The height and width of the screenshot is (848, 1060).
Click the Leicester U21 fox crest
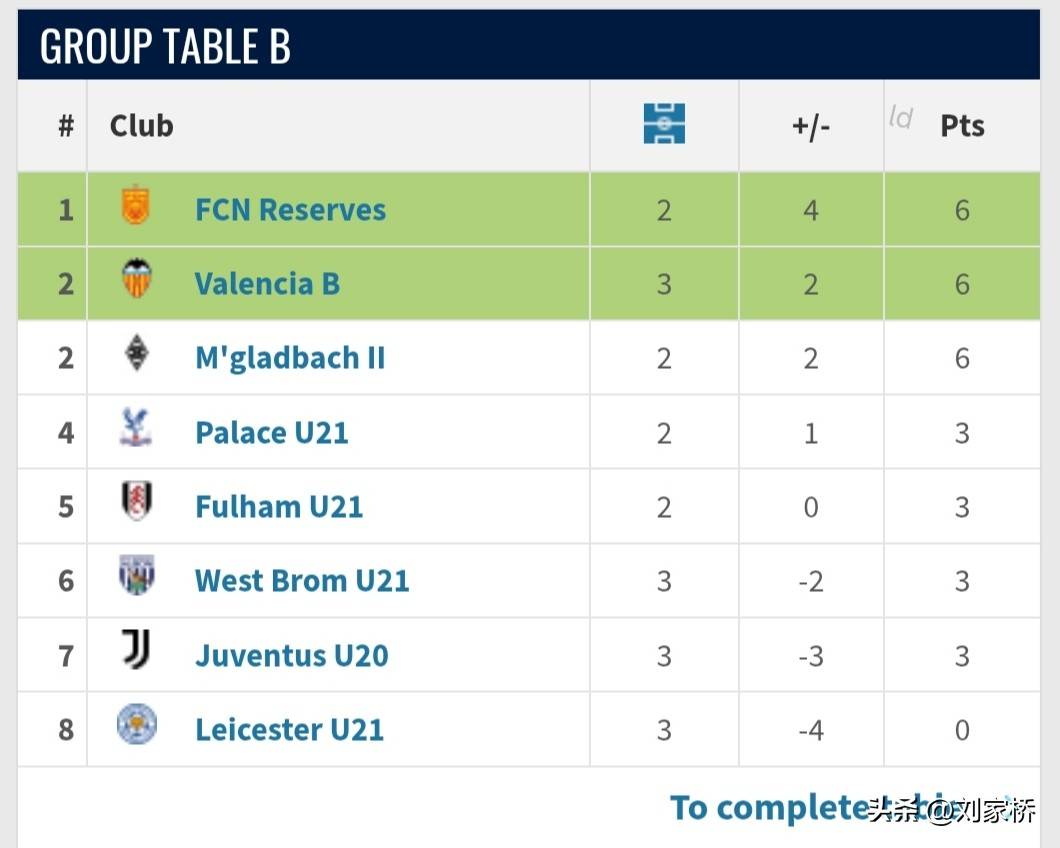136,725
